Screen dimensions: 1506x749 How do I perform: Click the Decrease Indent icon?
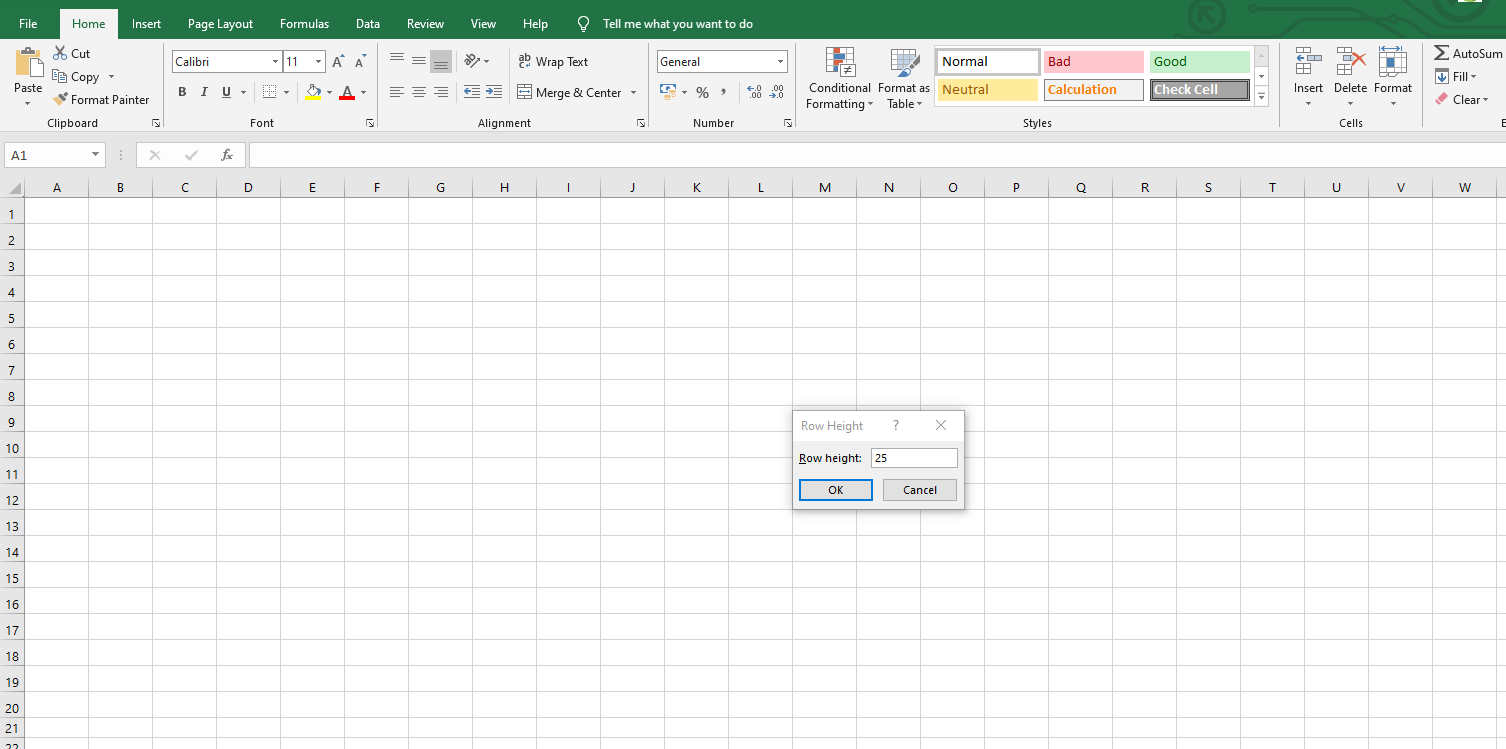click(470, 91)
